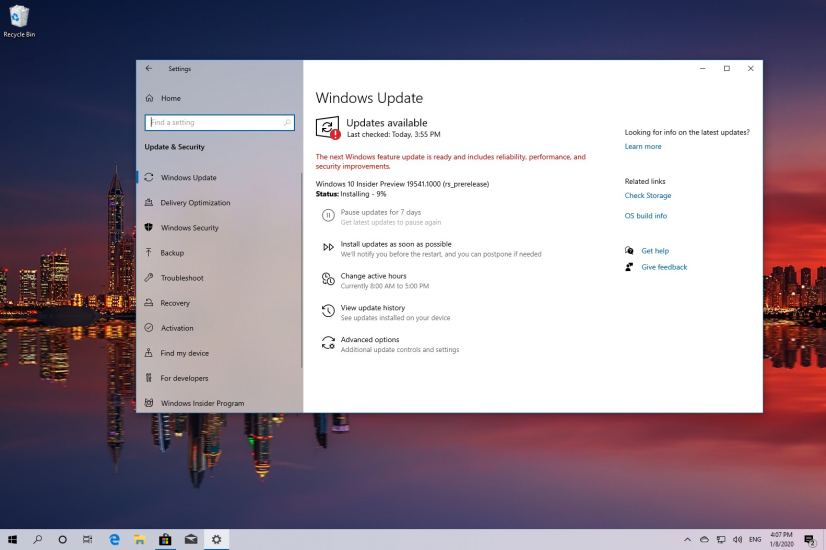The width and height of the screenshot is (826, 550).
Task: Click the For developers icon
Action: click(x=149, y=378)
